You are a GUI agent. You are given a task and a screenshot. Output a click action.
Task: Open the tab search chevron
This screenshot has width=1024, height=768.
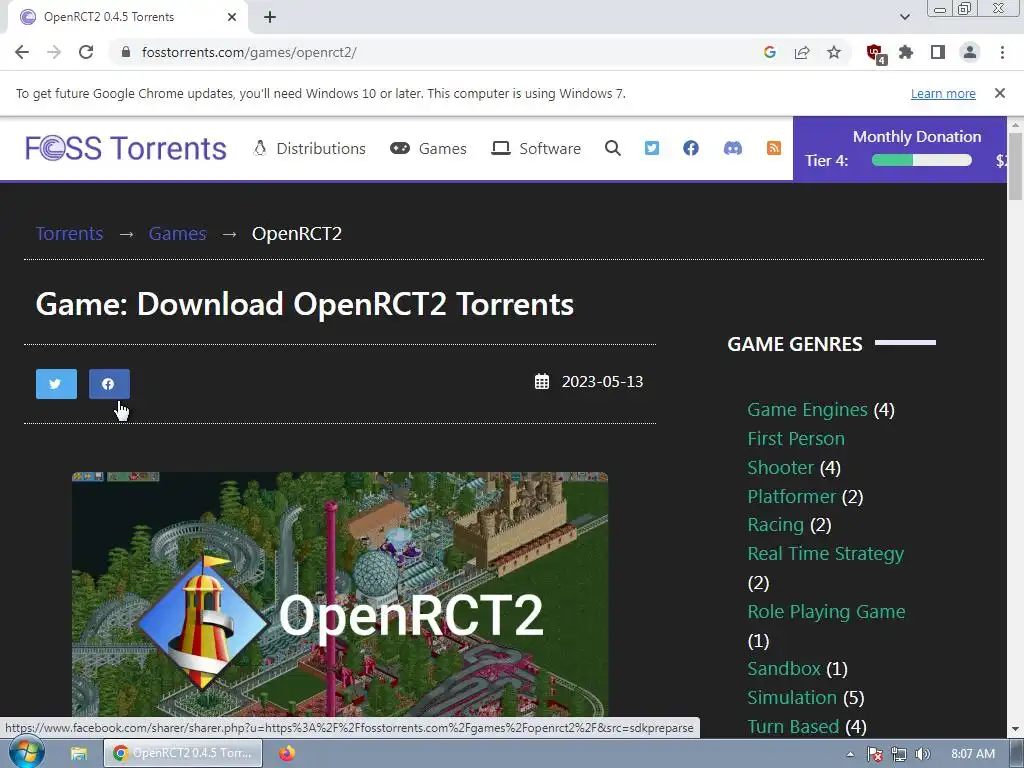[904, 17]
